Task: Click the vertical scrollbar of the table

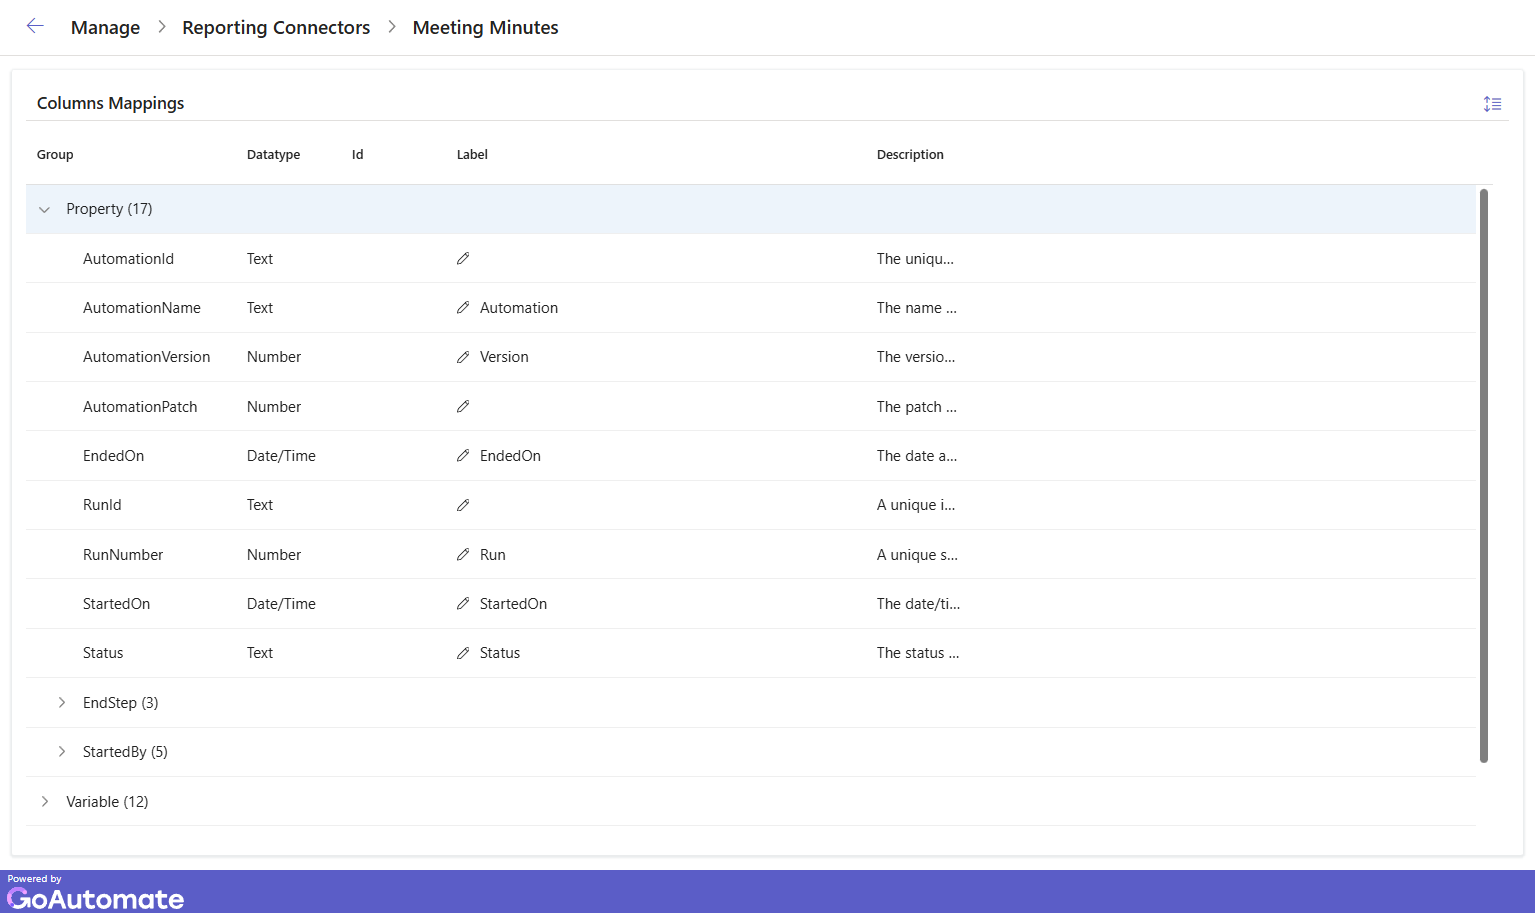Action: coord(1483,475)
